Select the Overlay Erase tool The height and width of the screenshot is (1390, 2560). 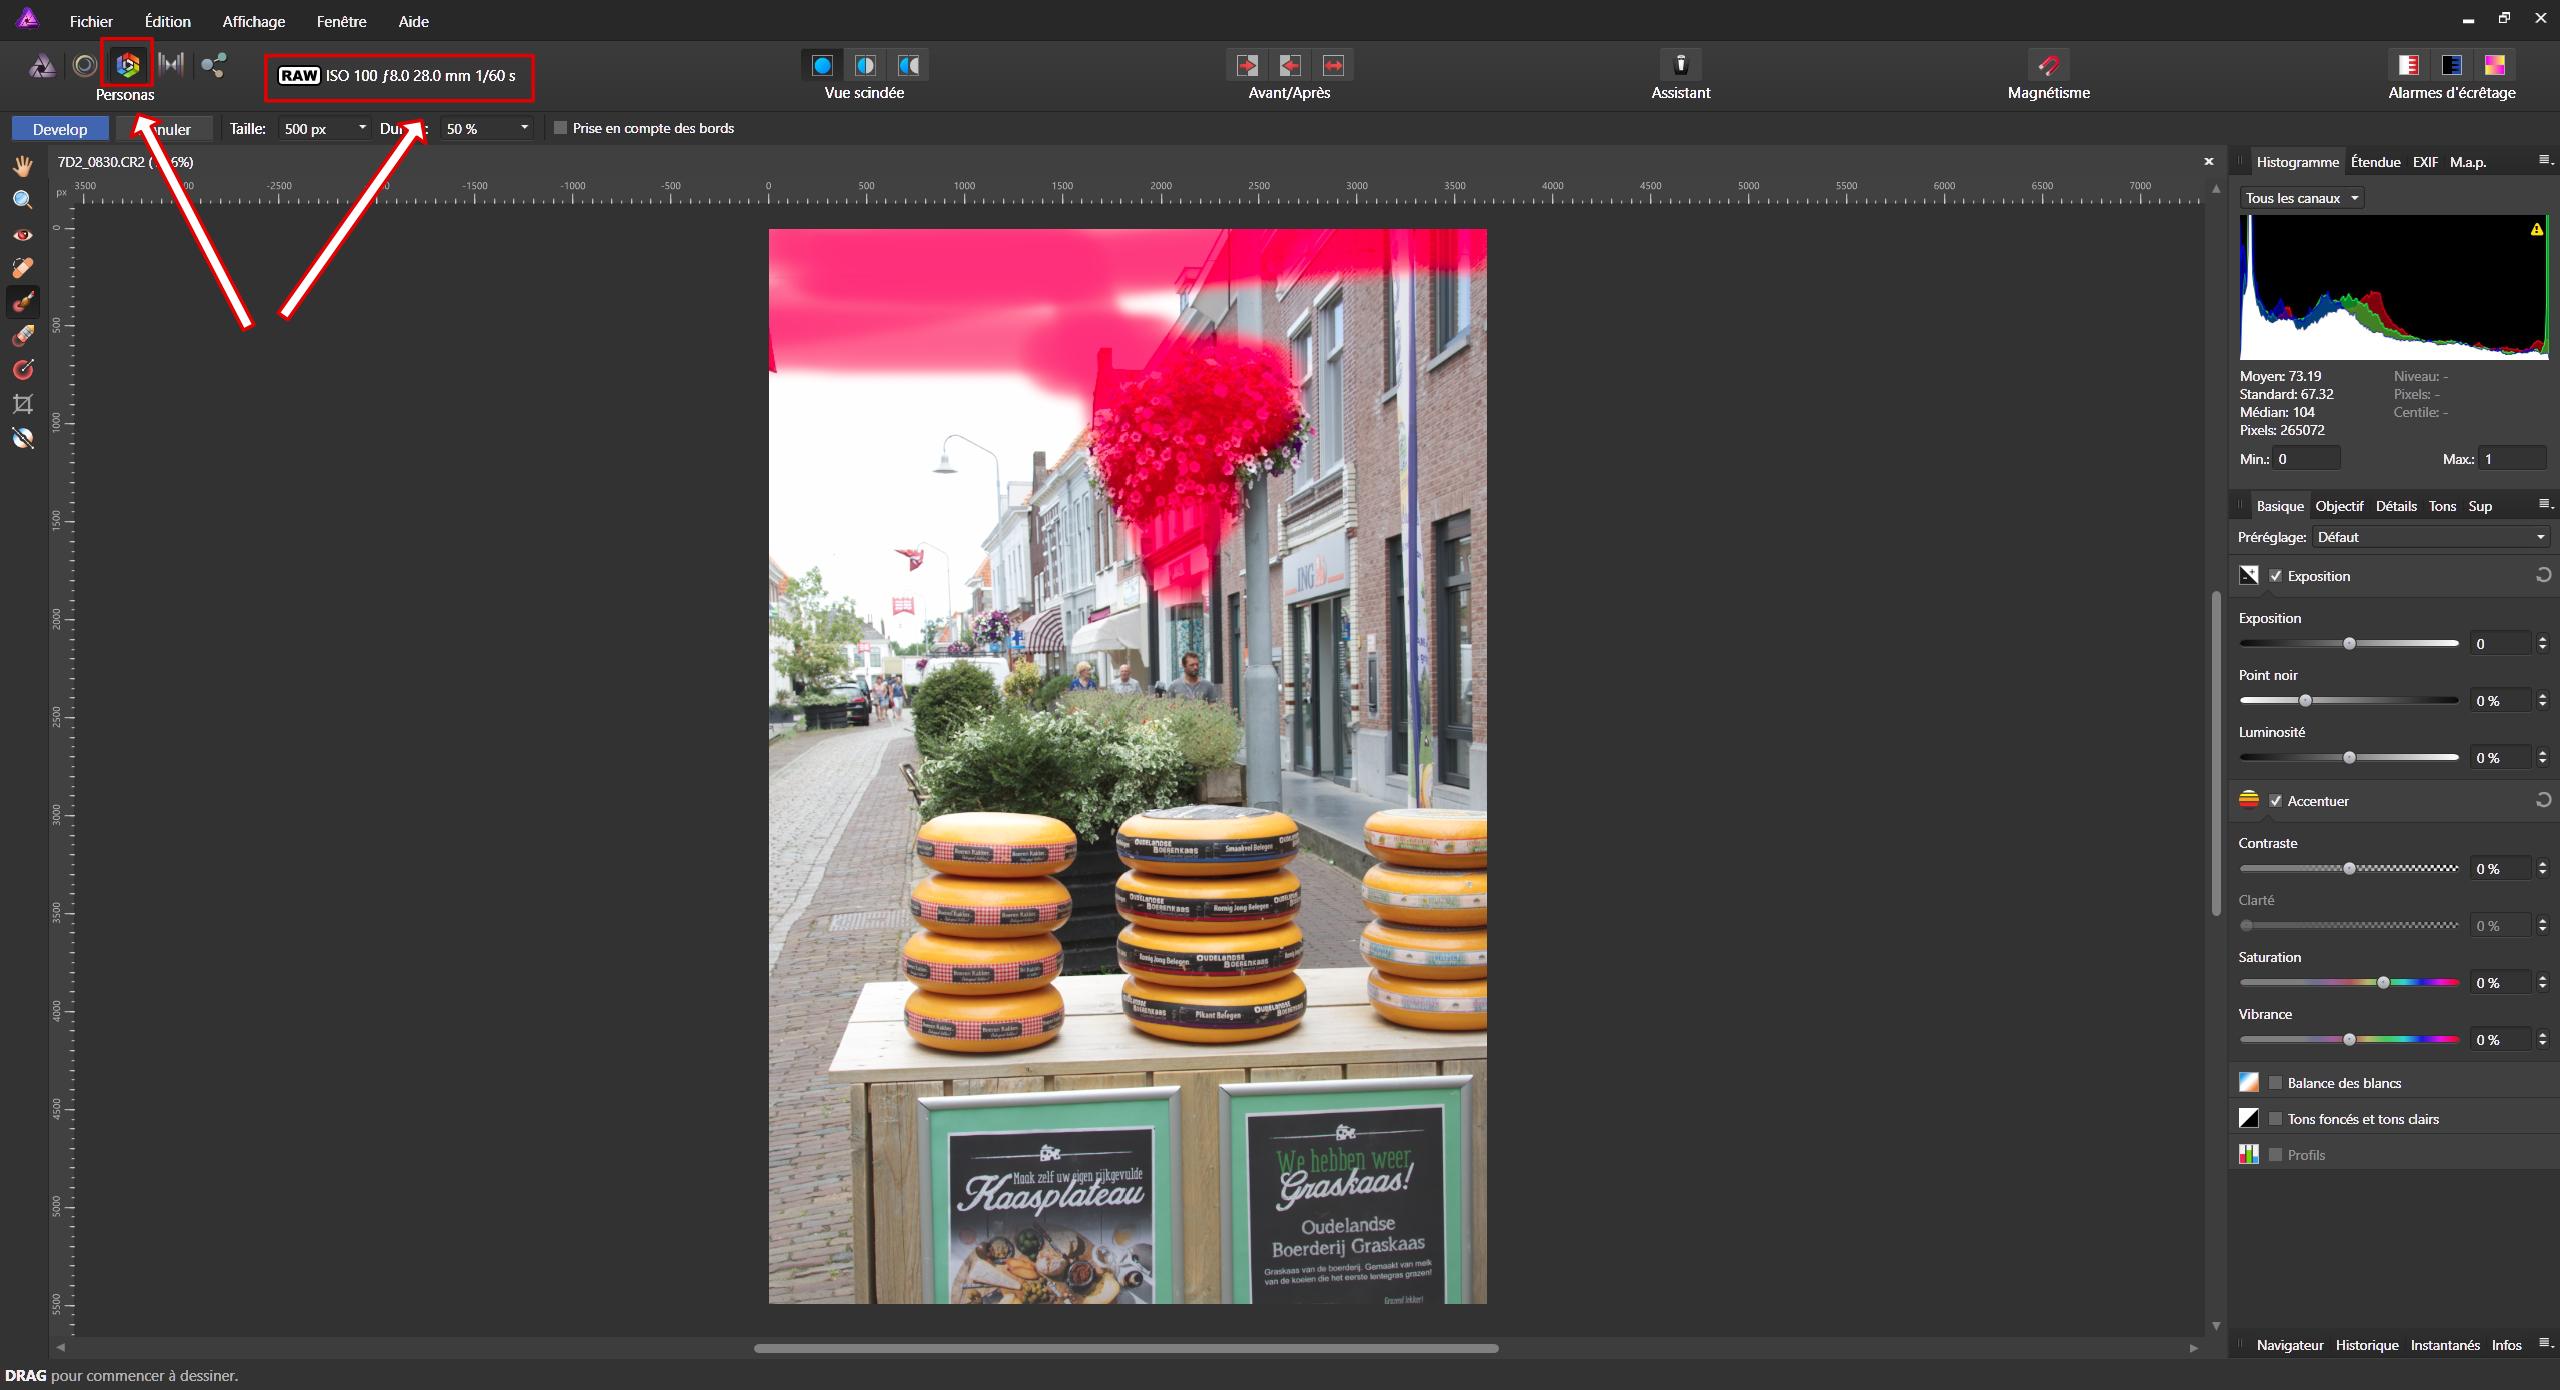click(22, 336)
